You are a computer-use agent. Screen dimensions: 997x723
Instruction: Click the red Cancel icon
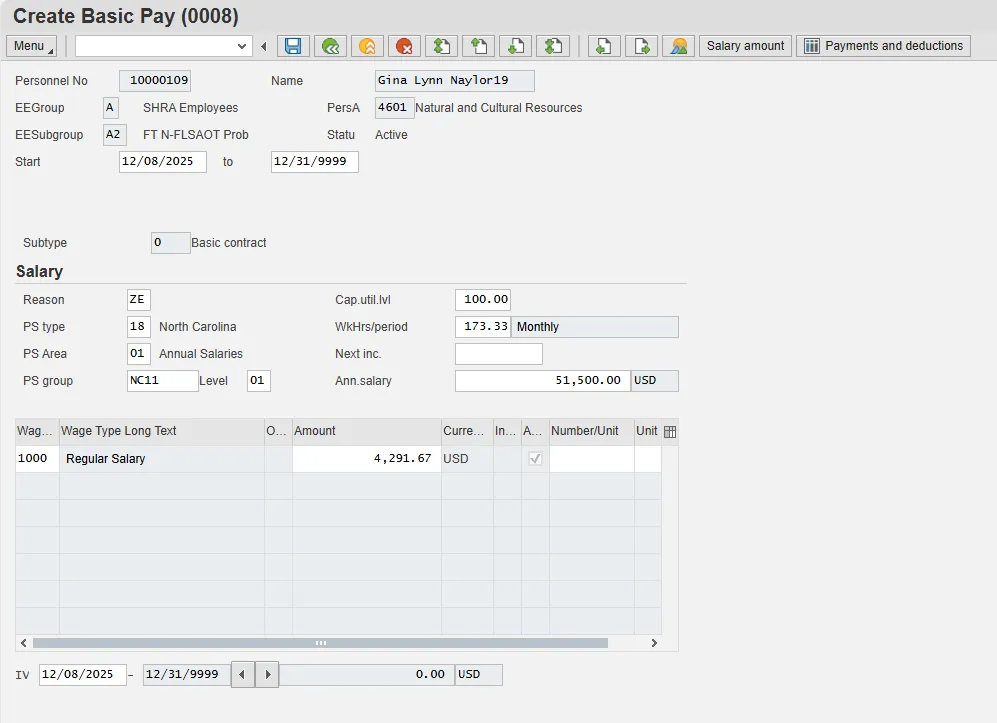404,46
